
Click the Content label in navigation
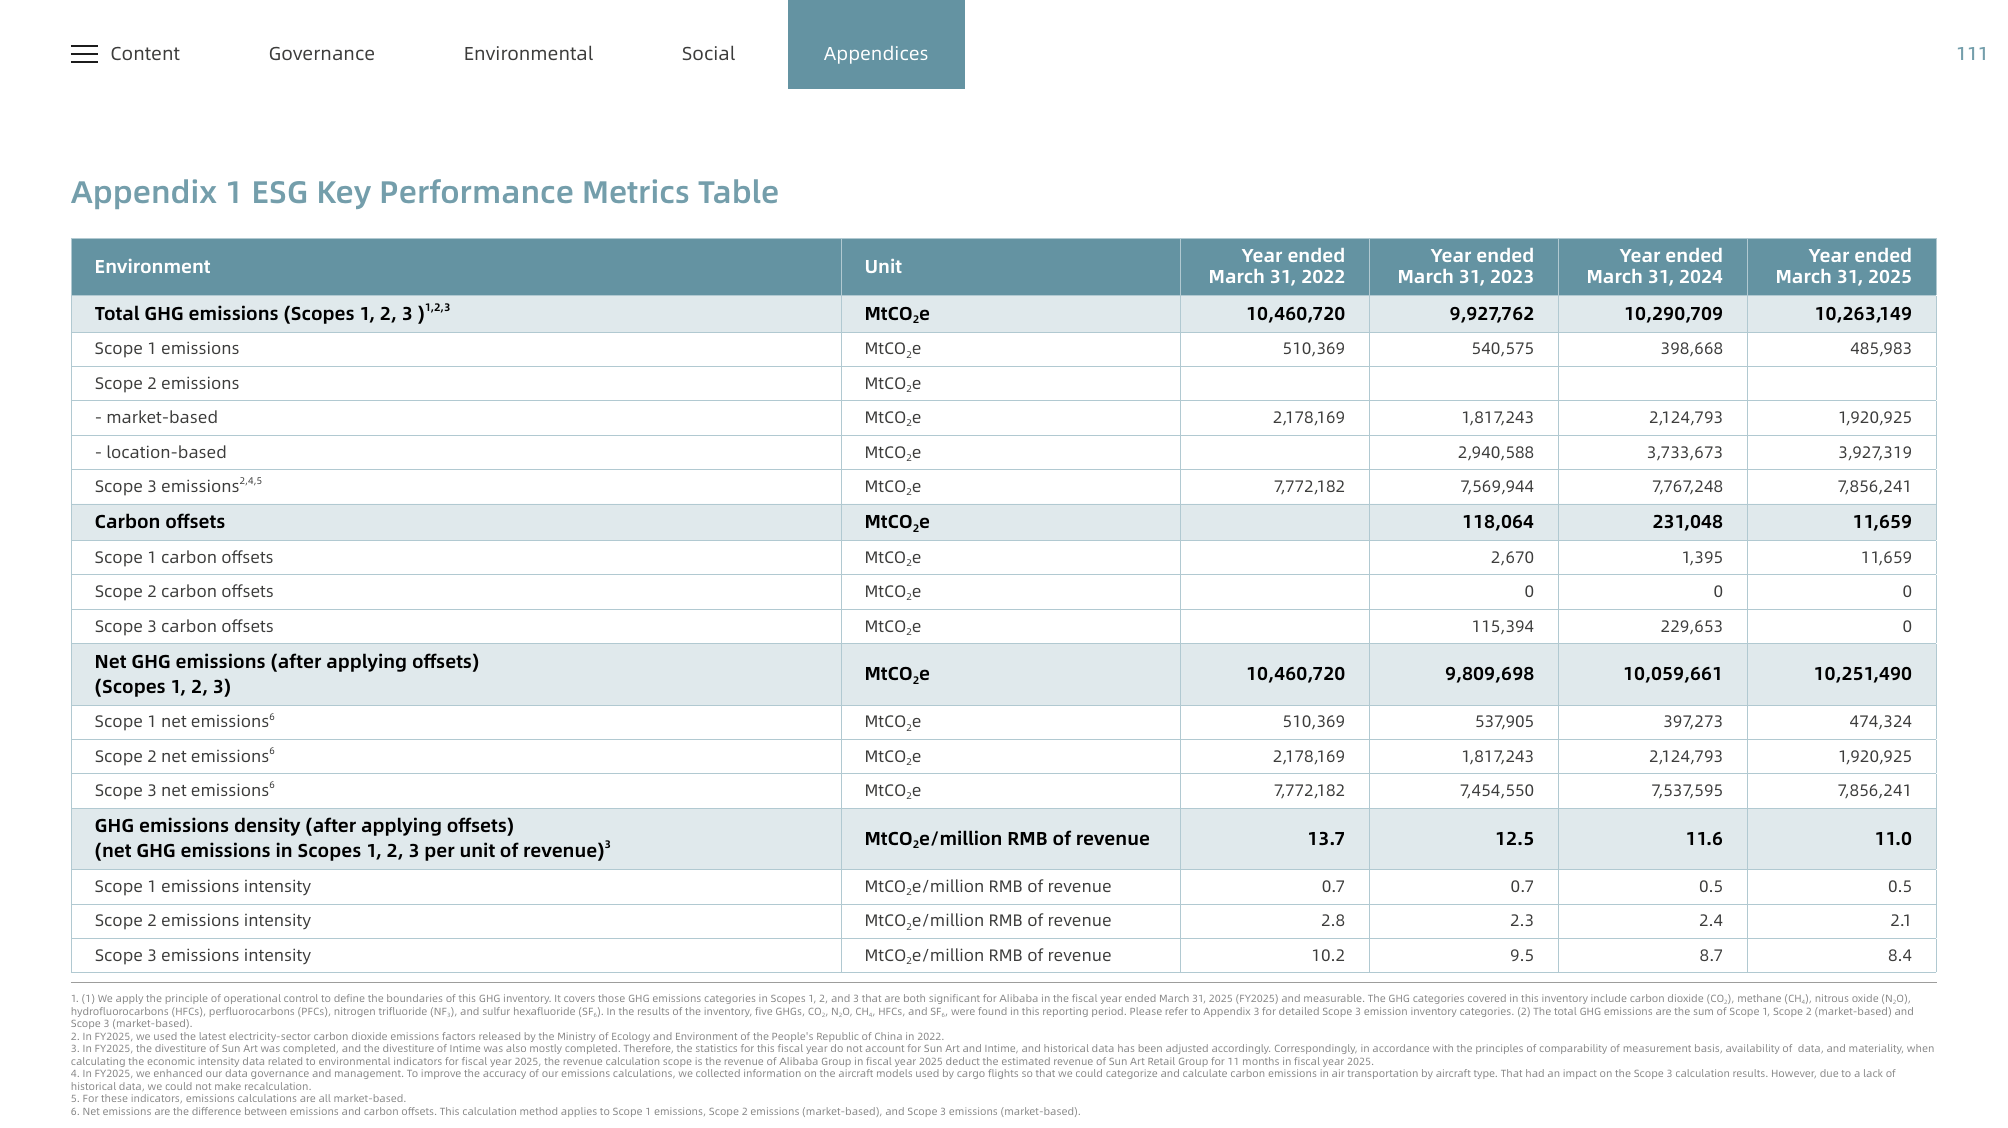tap(145, 54)
